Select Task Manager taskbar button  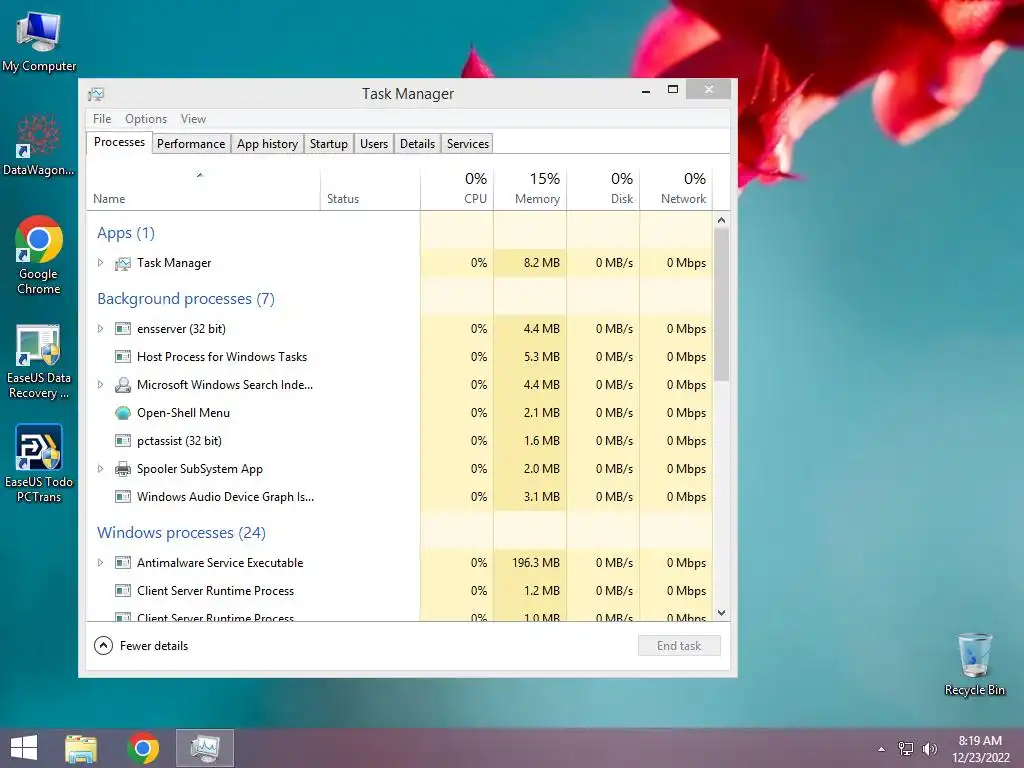(205, 748)
